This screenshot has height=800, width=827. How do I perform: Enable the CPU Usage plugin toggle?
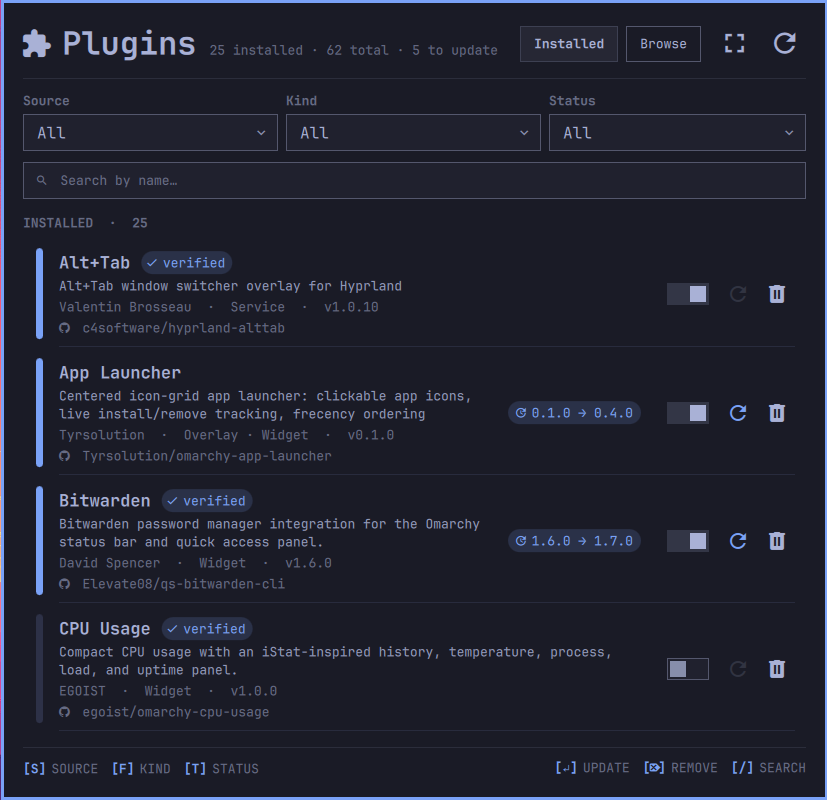[x=687, y=669]
